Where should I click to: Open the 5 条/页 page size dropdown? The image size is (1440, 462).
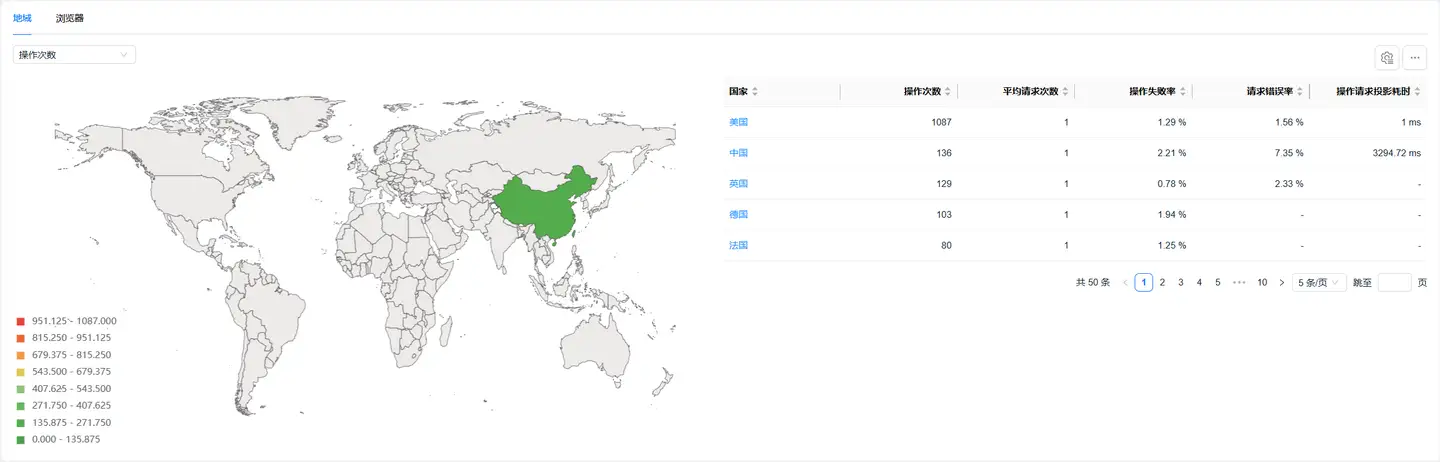(1319, 283)
